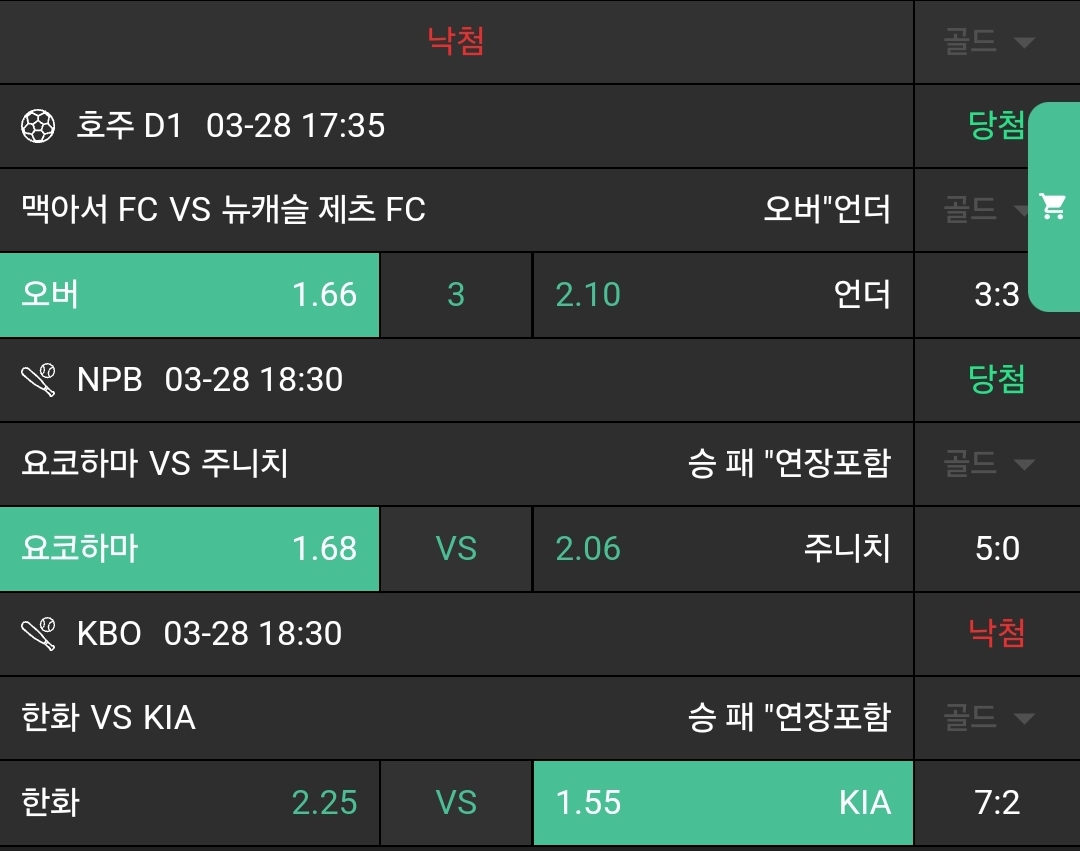Choose KIA at odds 1.55
1080x851 pixels.
pyautogui.click(x=722, y=803)
